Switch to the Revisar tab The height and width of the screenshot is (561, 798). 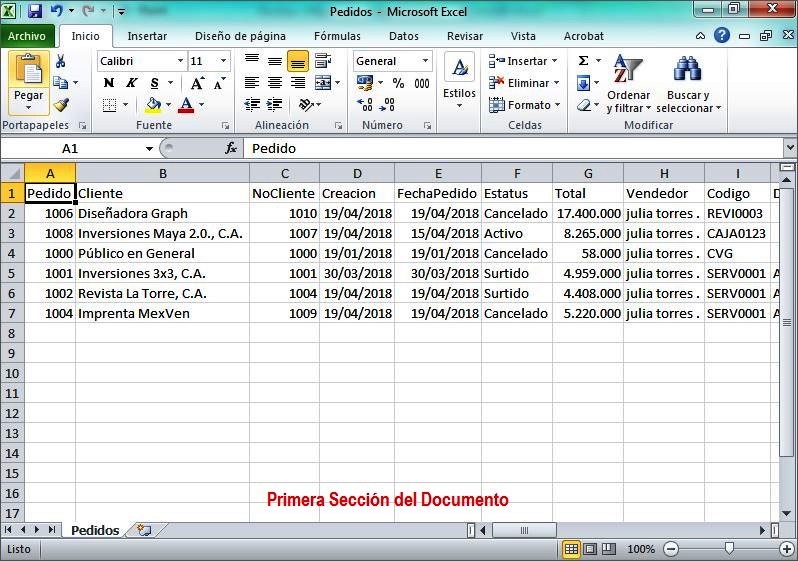click(x=465, y=36)
